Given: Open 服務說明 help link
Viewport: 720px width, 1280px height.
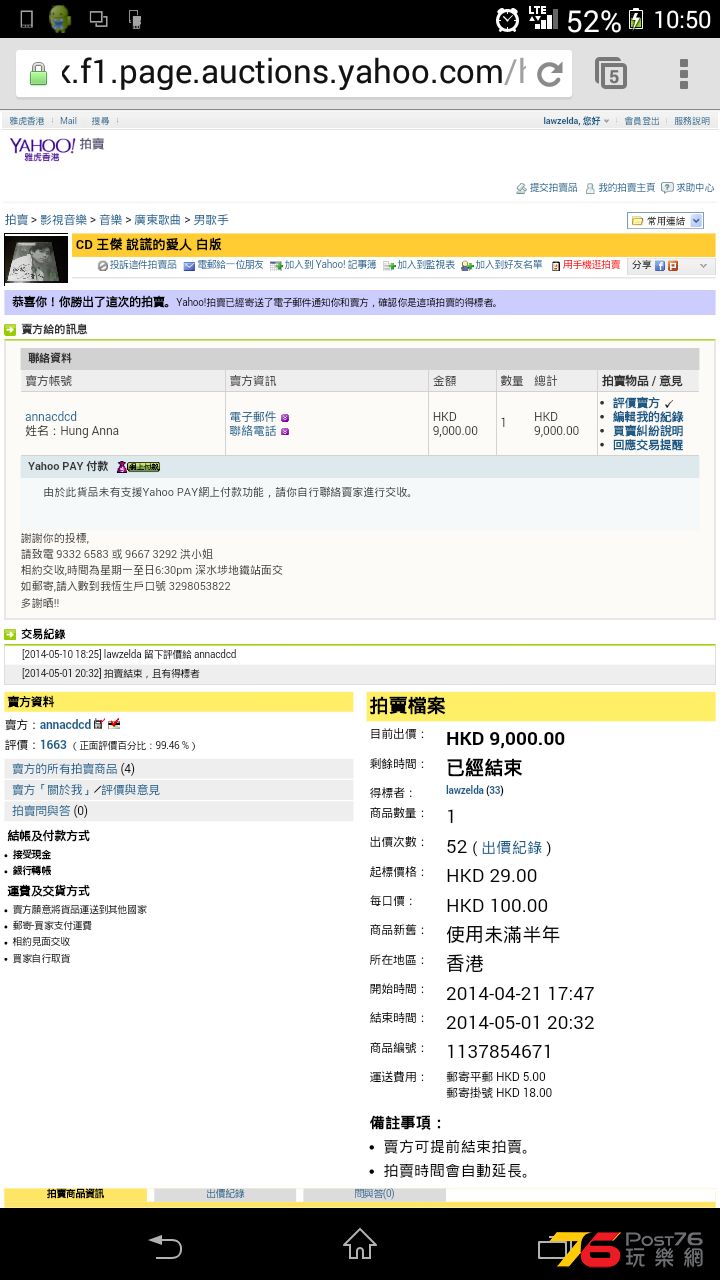Looking at the screenshot, I should coord(692,121).
